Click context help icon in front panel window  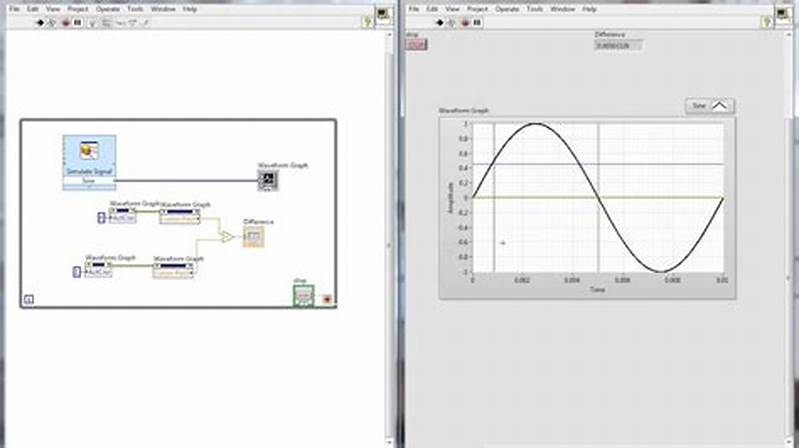[x=766, y=21]
